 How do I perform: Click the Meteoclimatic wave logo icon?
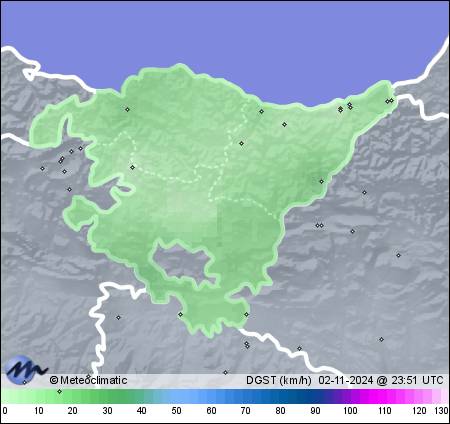pyautogui.click(x=26, y=370)
